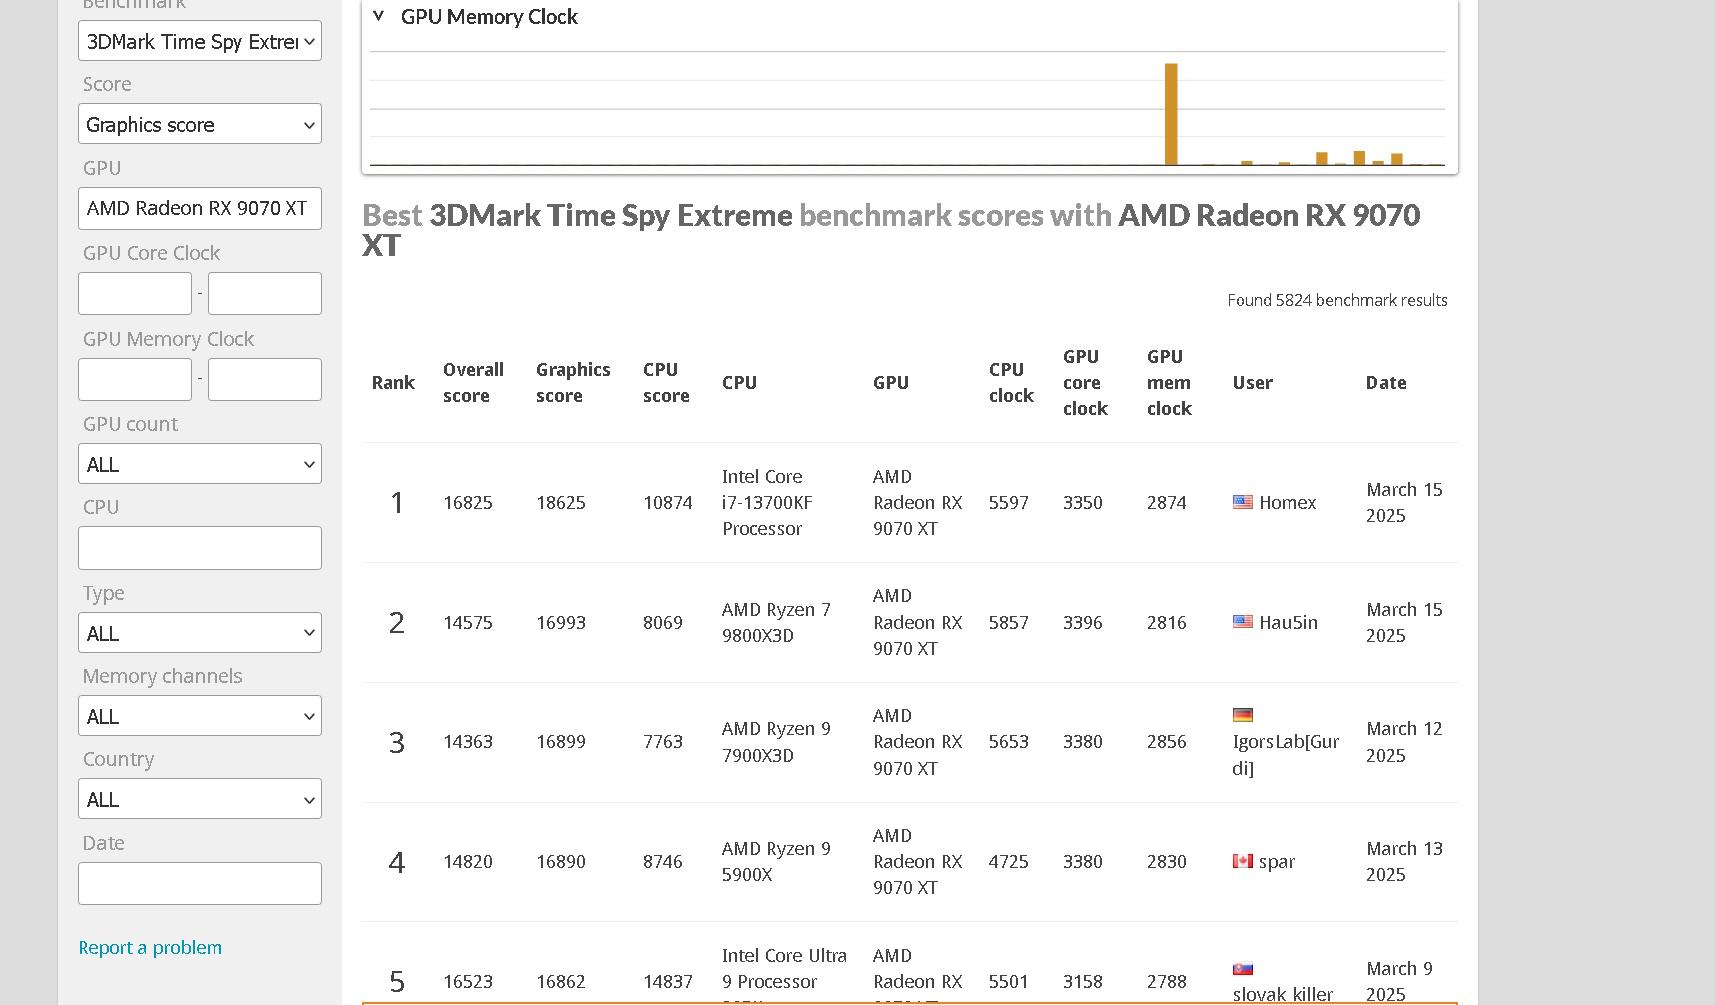Screen dimensions: 1715x1005
Task: Click the German flag above IgorsLab
Action: (x=1242, y=715)
